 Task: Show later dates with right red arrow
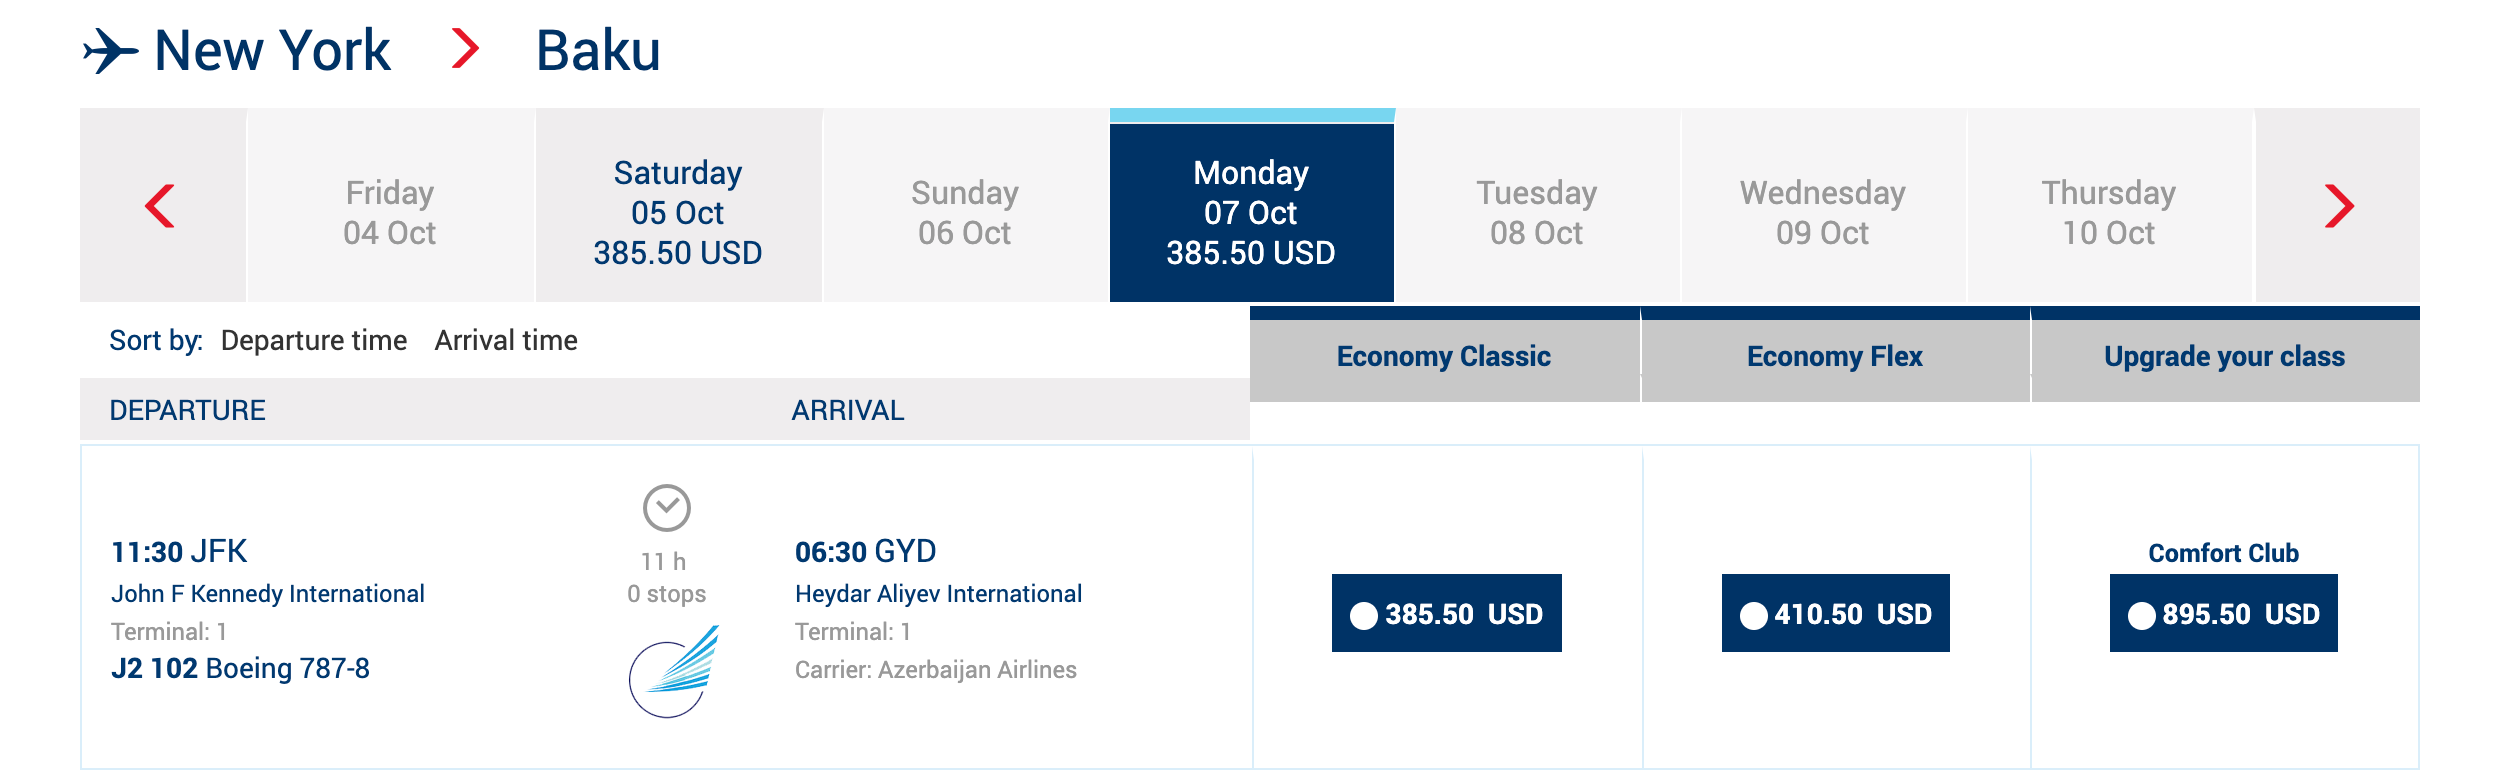[x=2338, y=206]
